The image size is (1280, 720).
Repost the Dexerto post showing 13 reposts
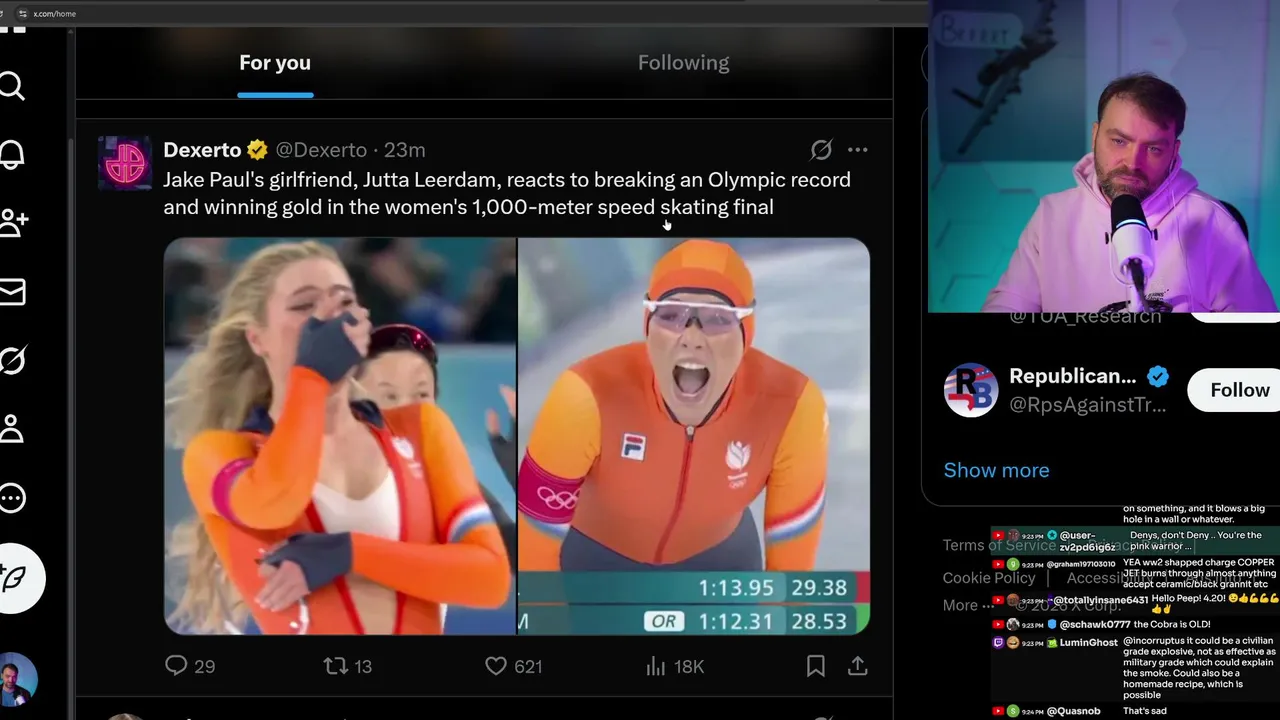coord(348,666)
